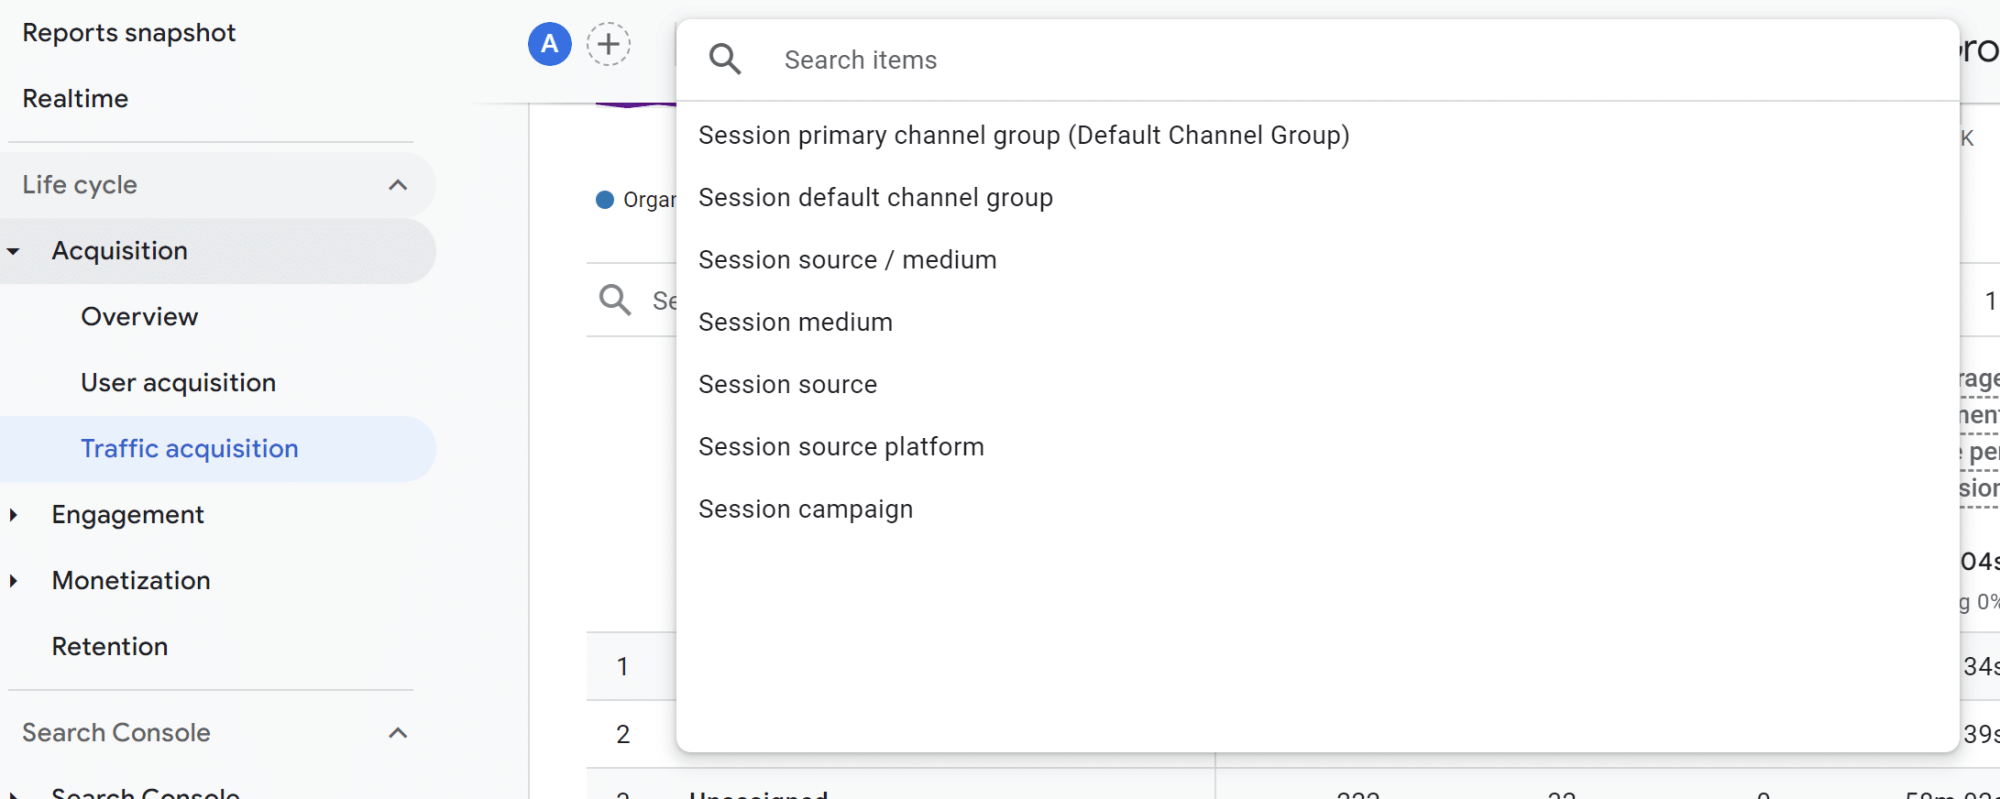Choose Session default channel group
The image size is (2000, 799).
tap(875, 198)
